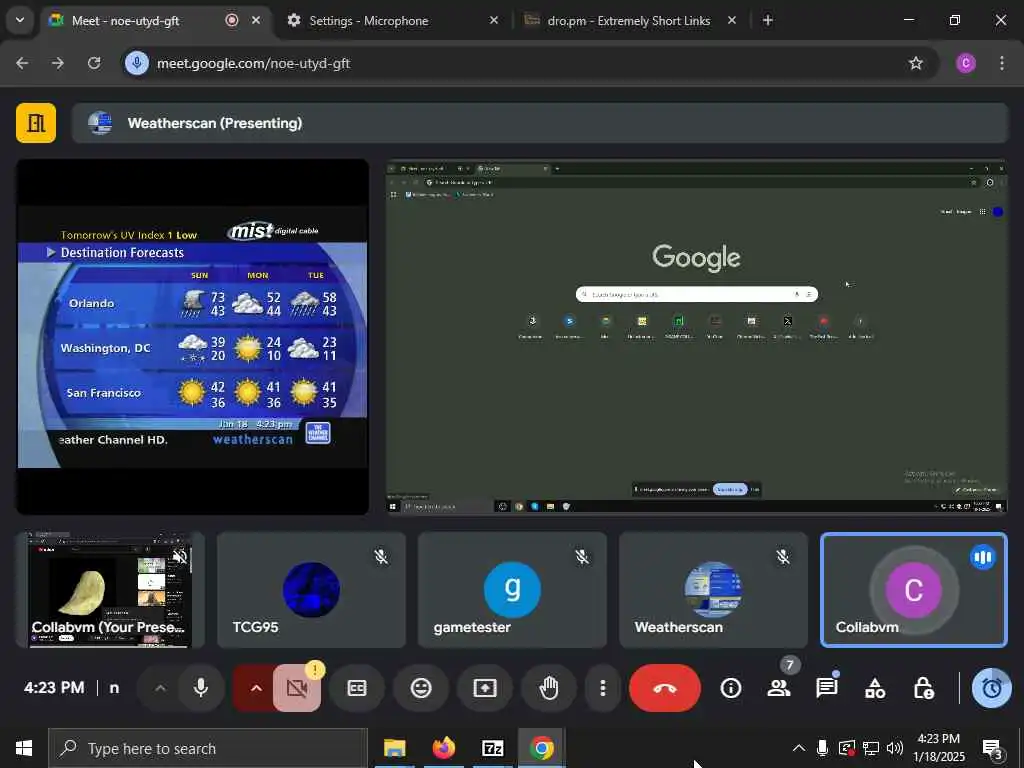
Task: Toggle closed captions in Meet
Action: click(x=357, y=688)
